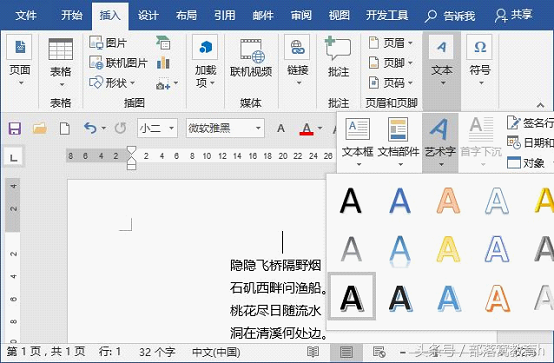554x363 pixels.
Task: Collapse the ribbon with the chevron
Action: click(x=540, y=105)
